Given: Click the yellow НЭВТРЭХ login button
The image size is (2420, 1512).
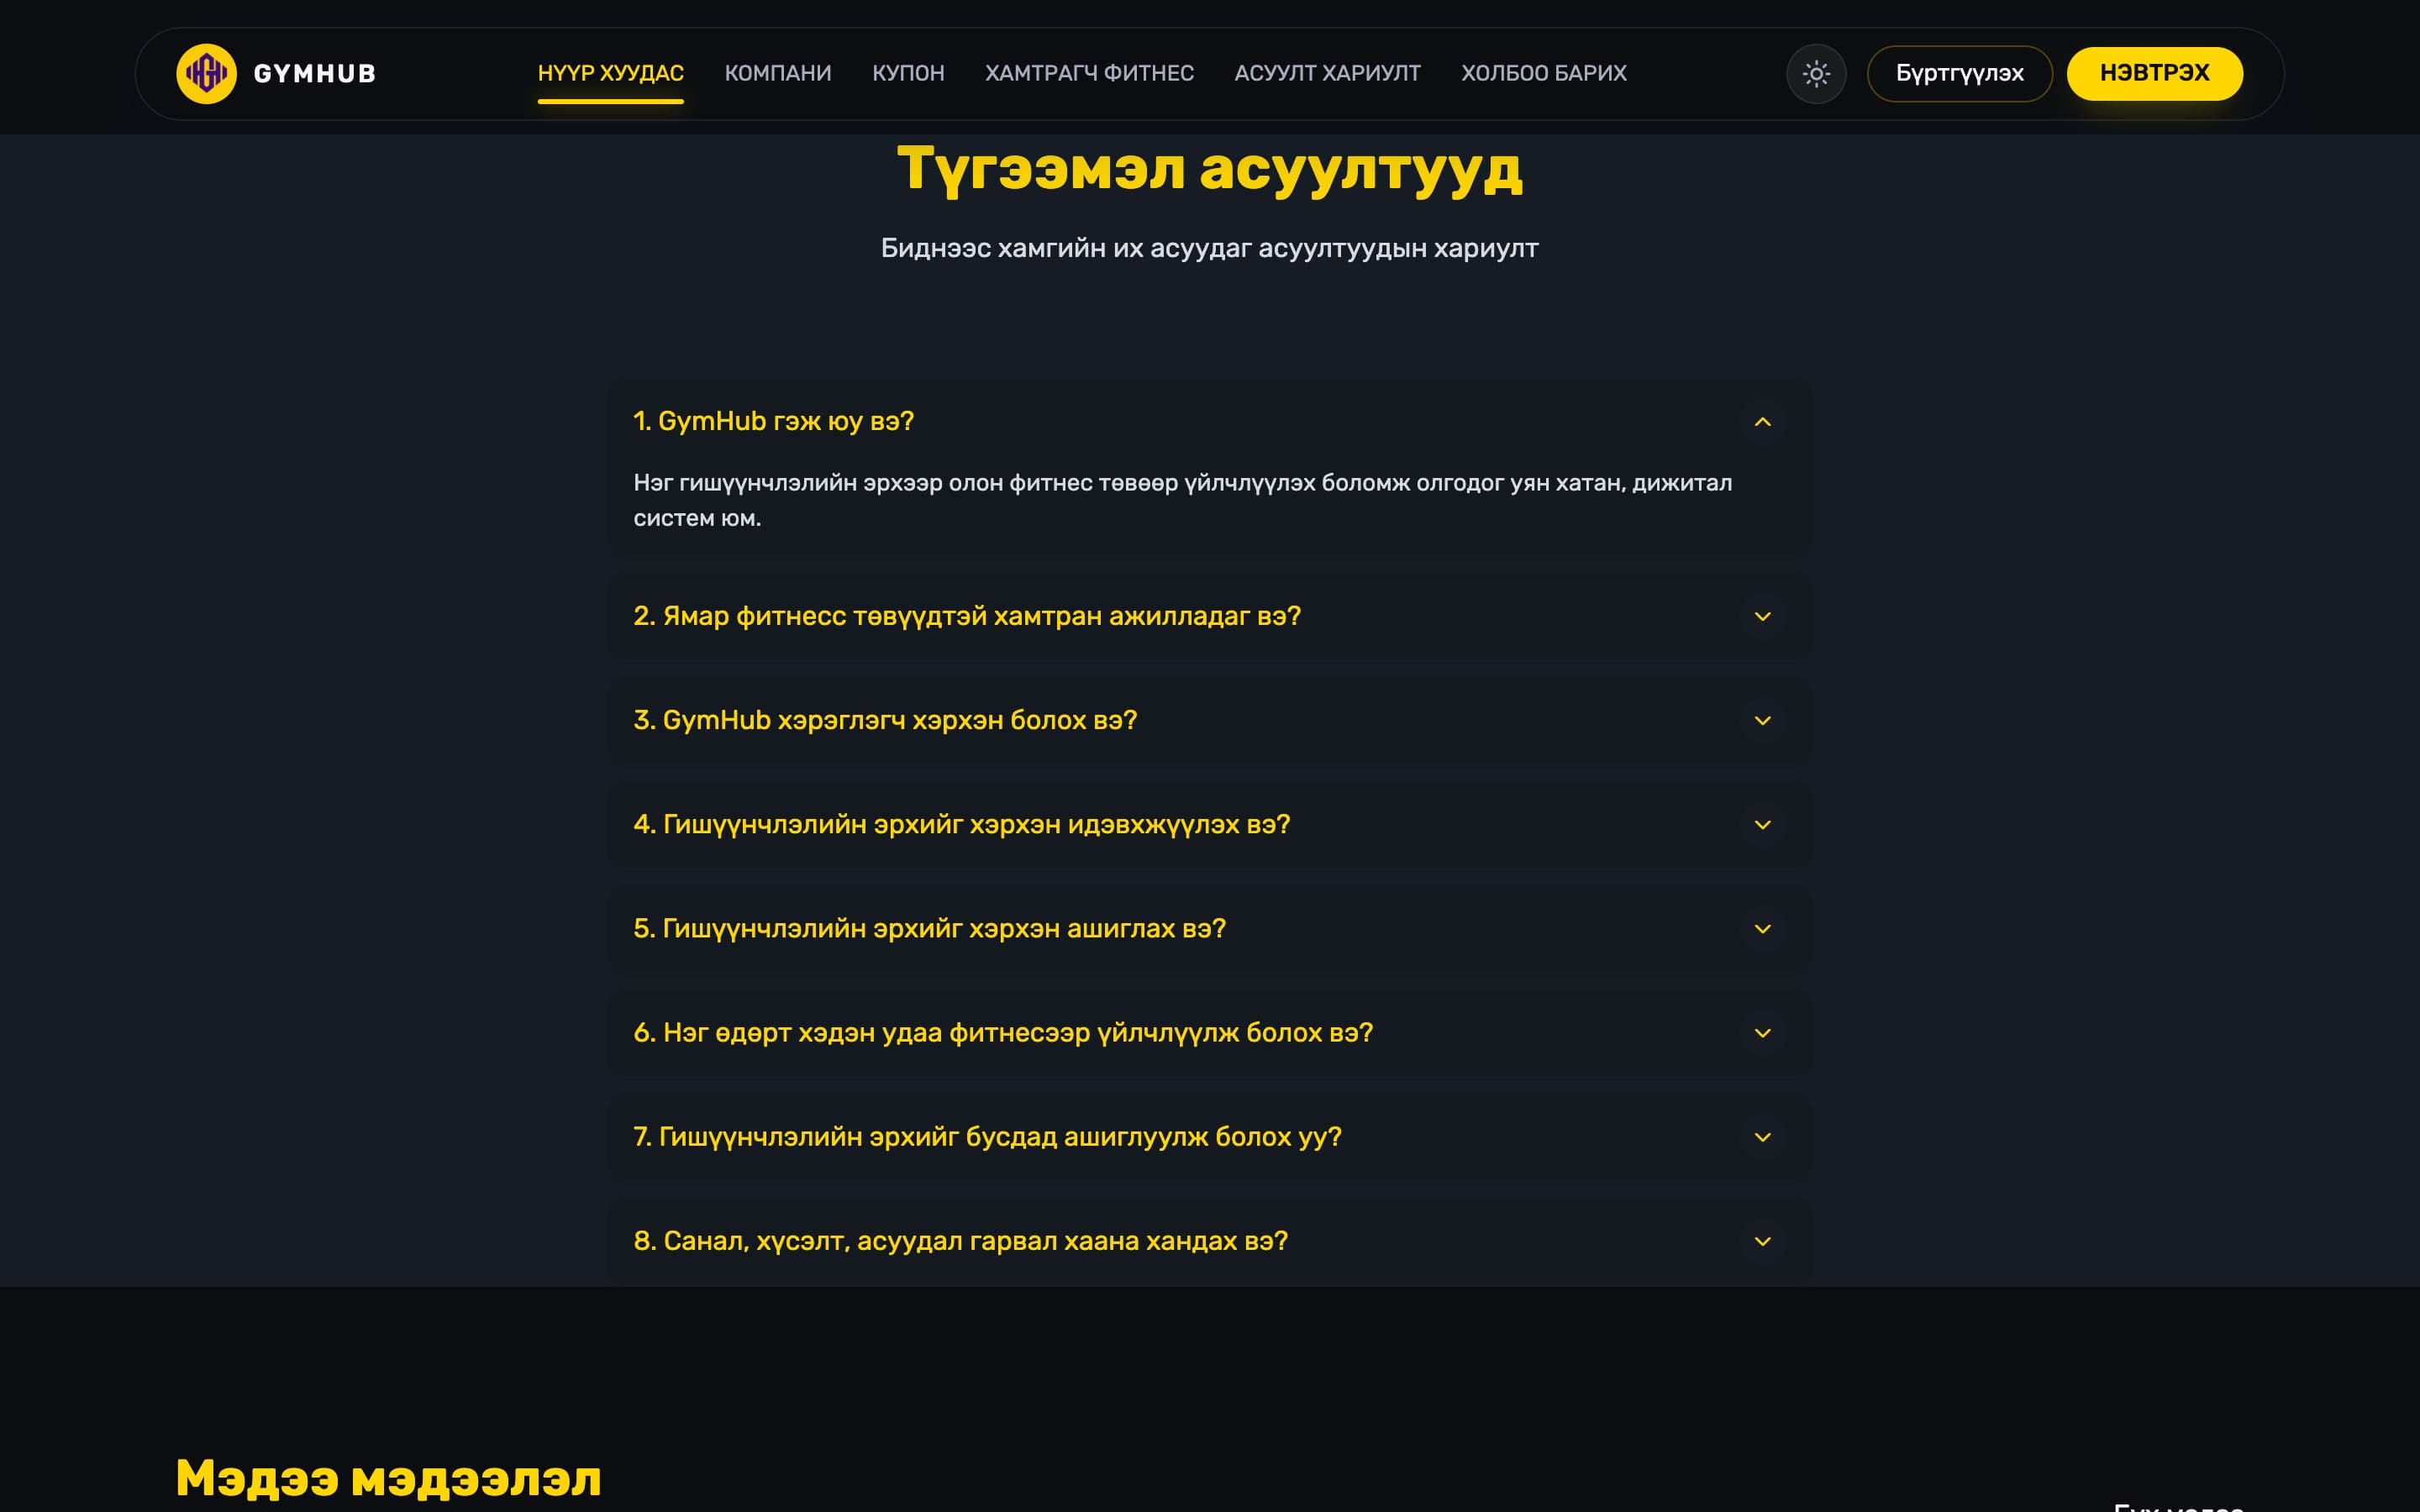Looking at the screenshot, I should point(2154,73).
